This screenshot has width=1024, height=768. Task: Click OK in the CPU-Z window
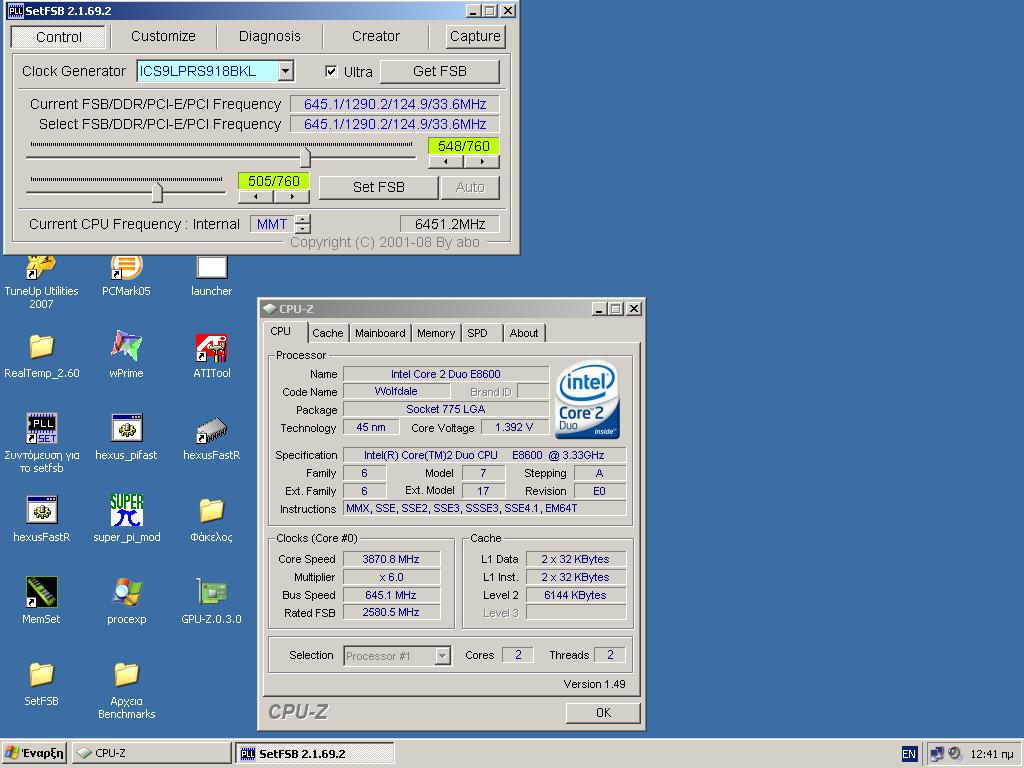pyautogui.click(x=603, y=712)
